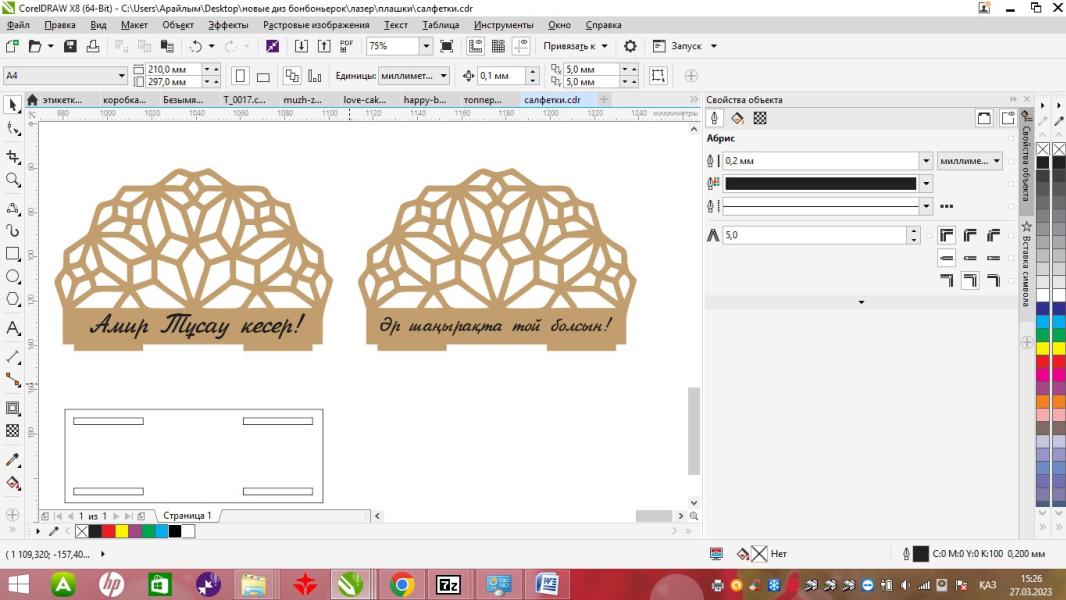Click the Import icon
The width and height of the screenshot is (1066, 600).
coord(301,46)
